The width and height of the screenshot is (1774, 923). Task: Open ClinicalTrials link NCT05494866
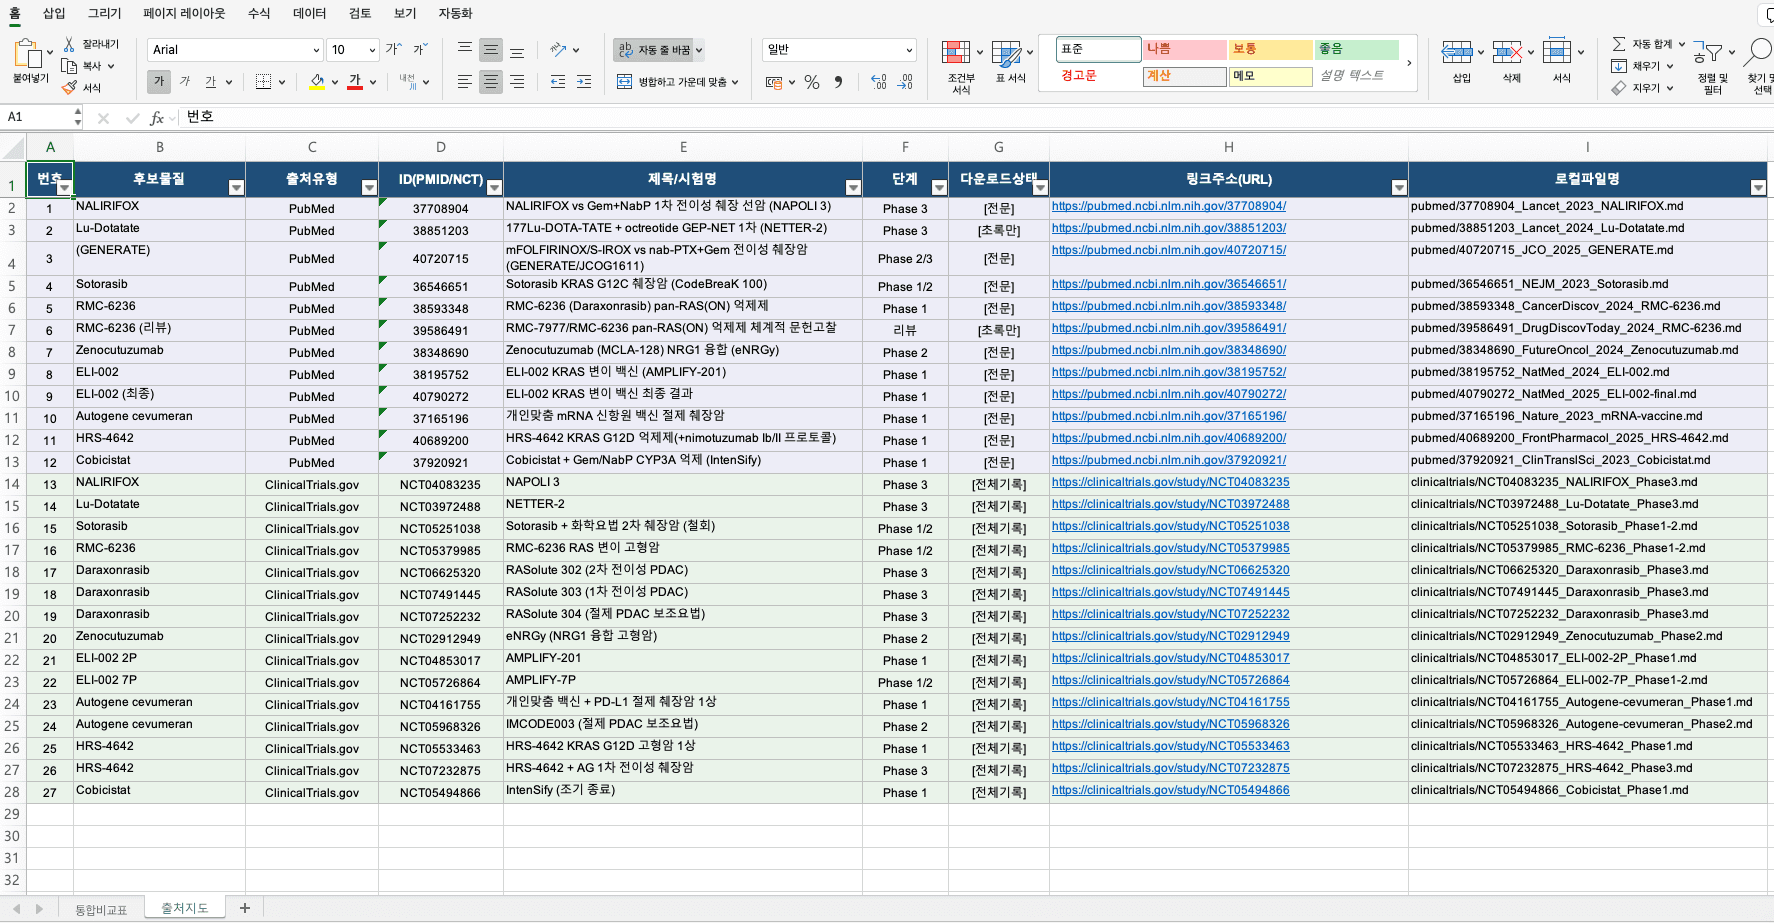coord(1171,790)
